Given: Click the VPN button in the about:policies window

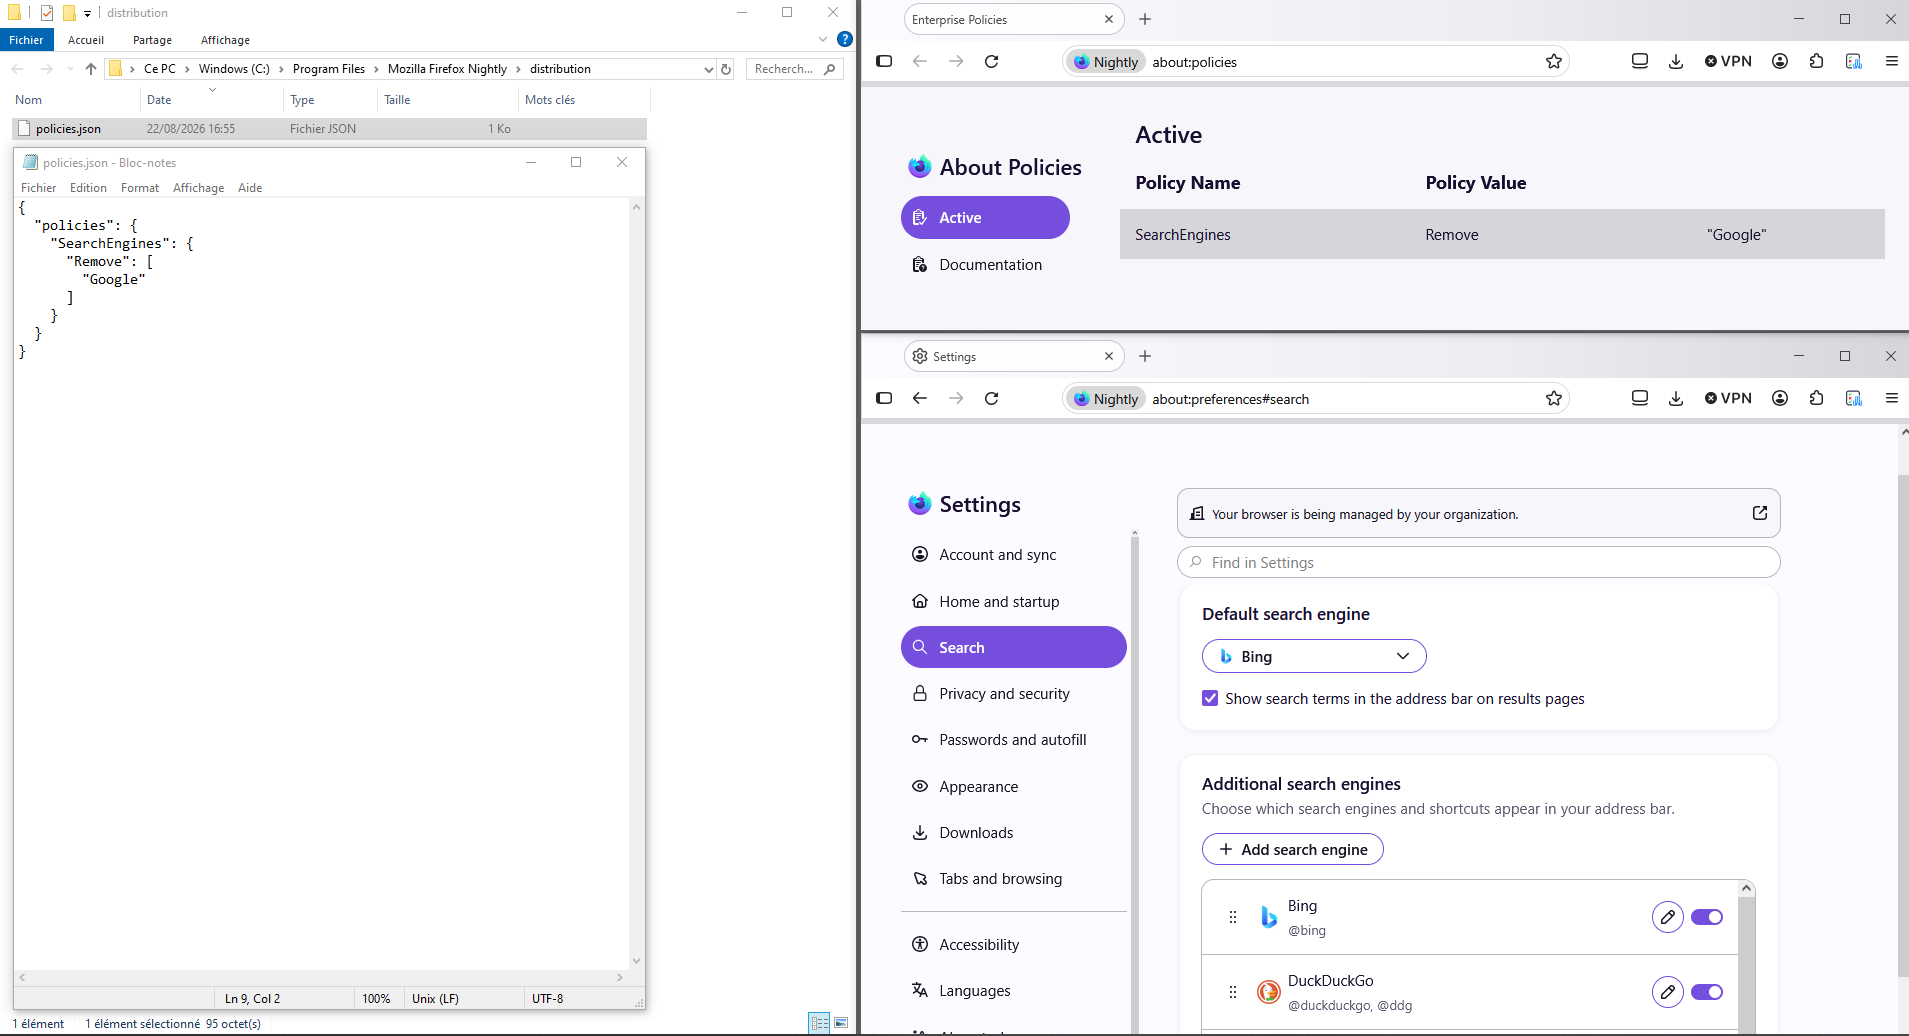Looking at the screenshot, I should click(x=1729, y=61).
